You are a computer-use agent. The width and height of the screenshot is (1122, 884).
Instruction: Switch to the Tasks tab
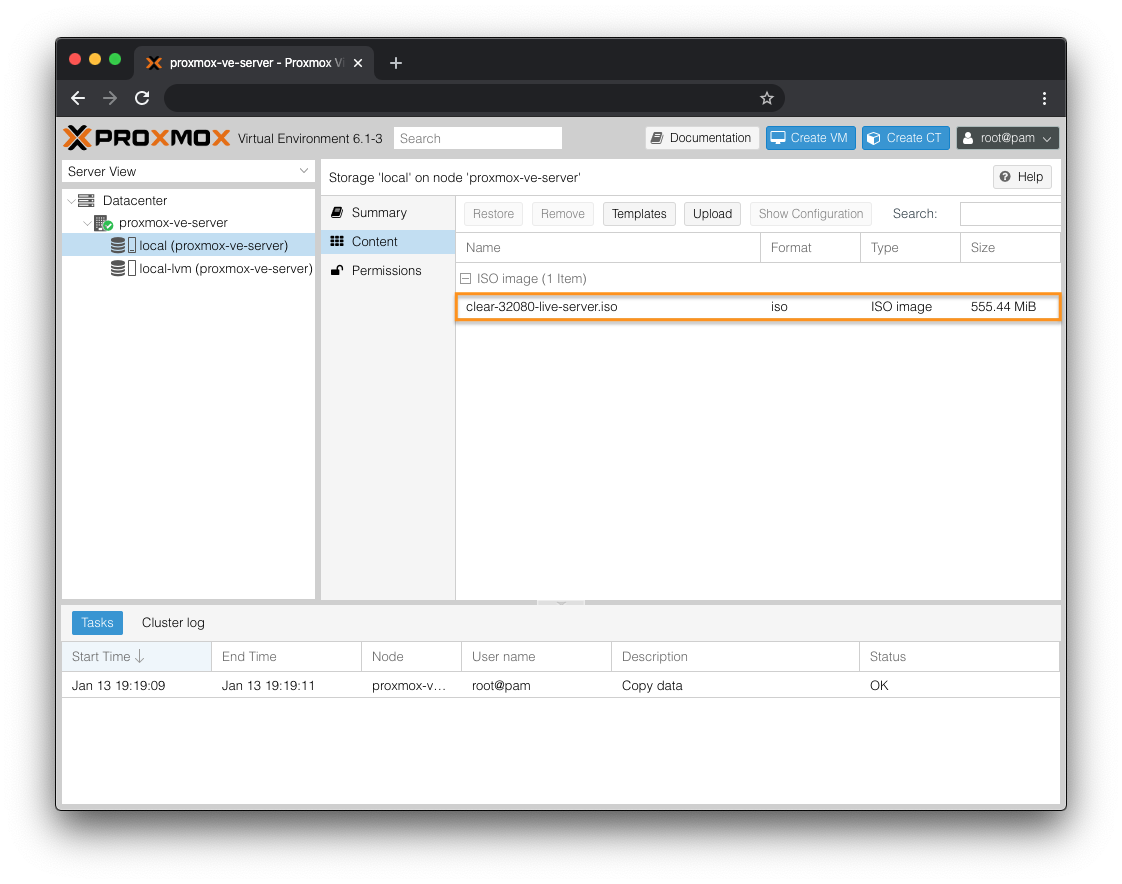coord(97,623)
